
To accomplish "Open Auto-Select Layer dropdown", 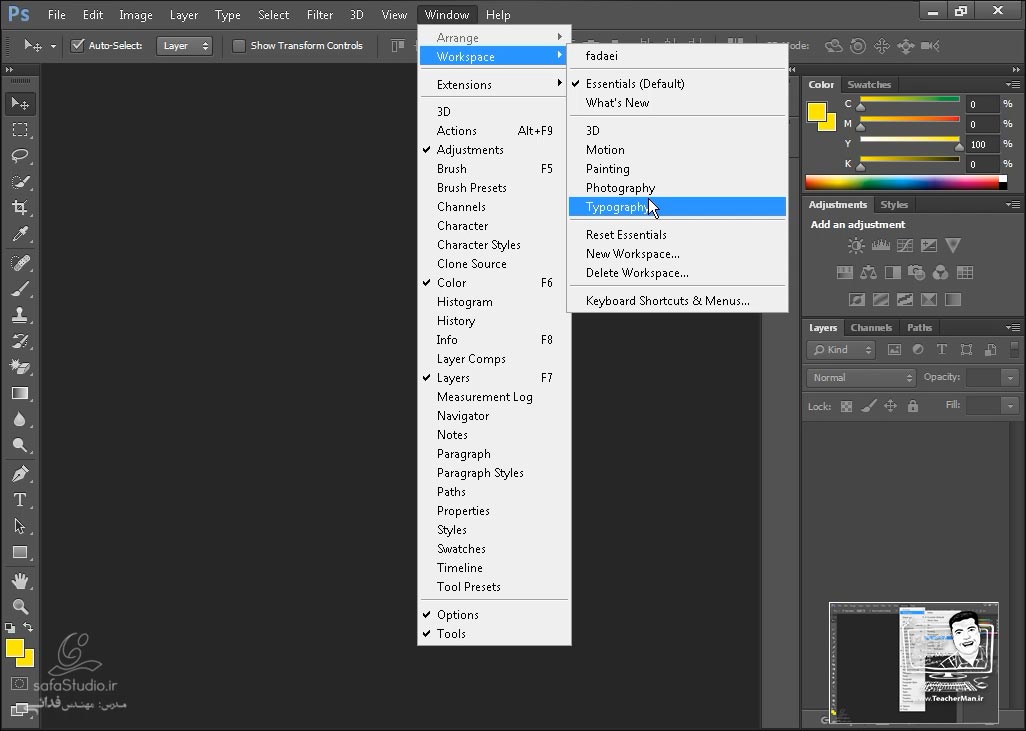I will click(x=184, y=46).
